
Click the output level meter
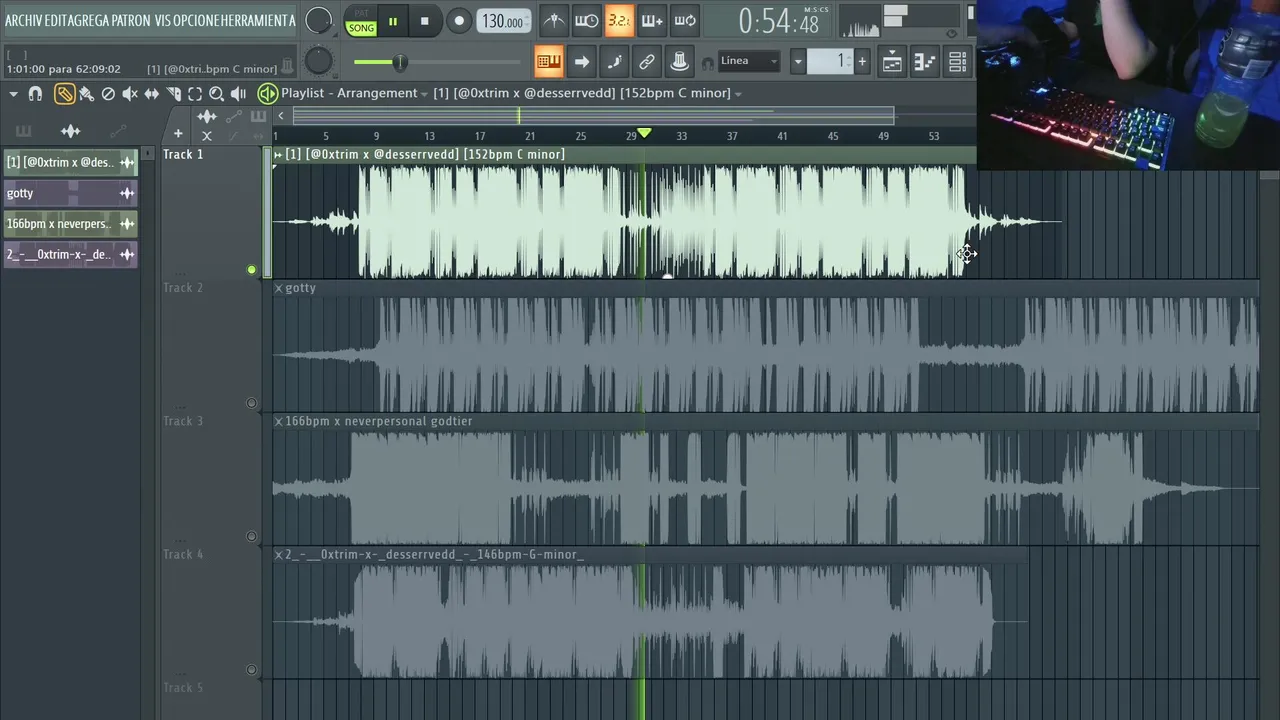pyautogui.click(x=922, y=17)
